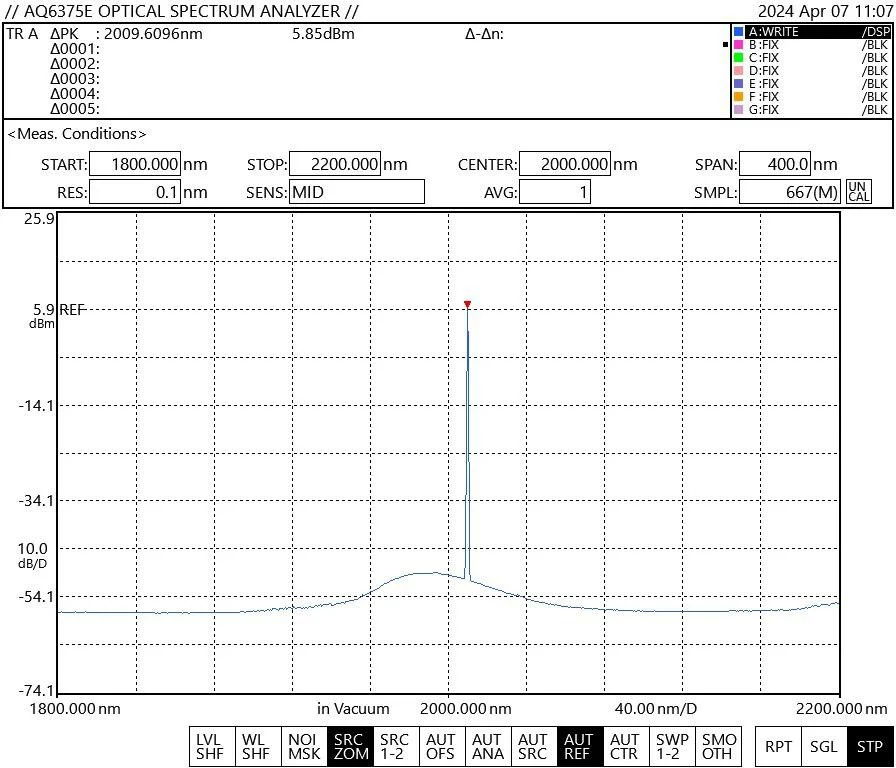Open SMO OTH smoothing options
The image size is (896, 768).
point(716,746)
